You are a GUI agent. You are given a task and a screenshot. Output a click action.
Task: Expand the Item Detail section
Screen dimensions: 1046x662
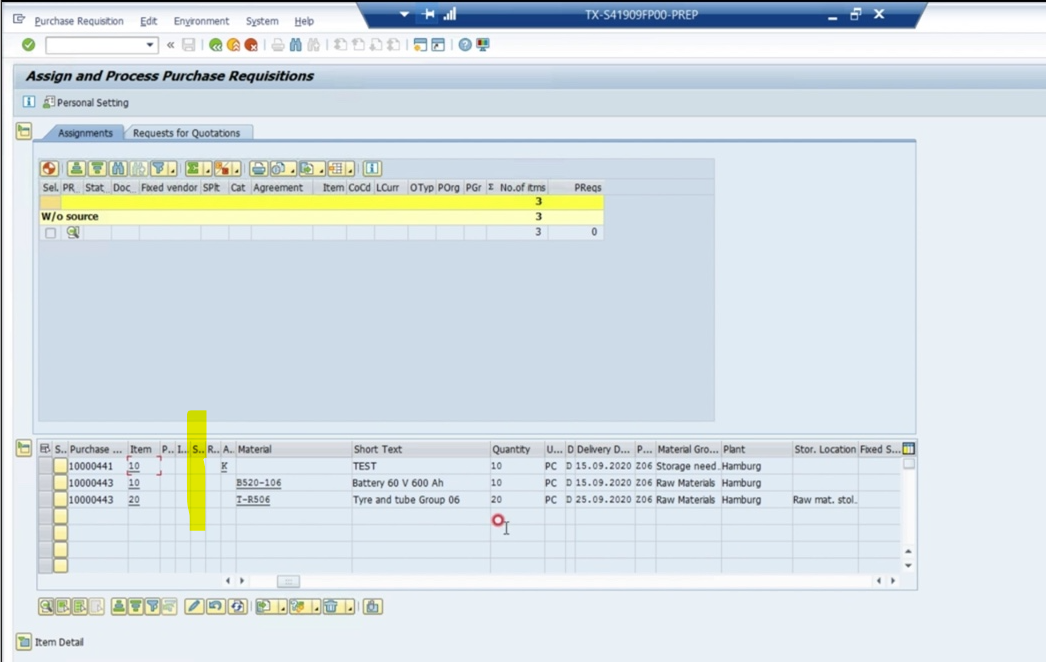(x=24, y=642)
